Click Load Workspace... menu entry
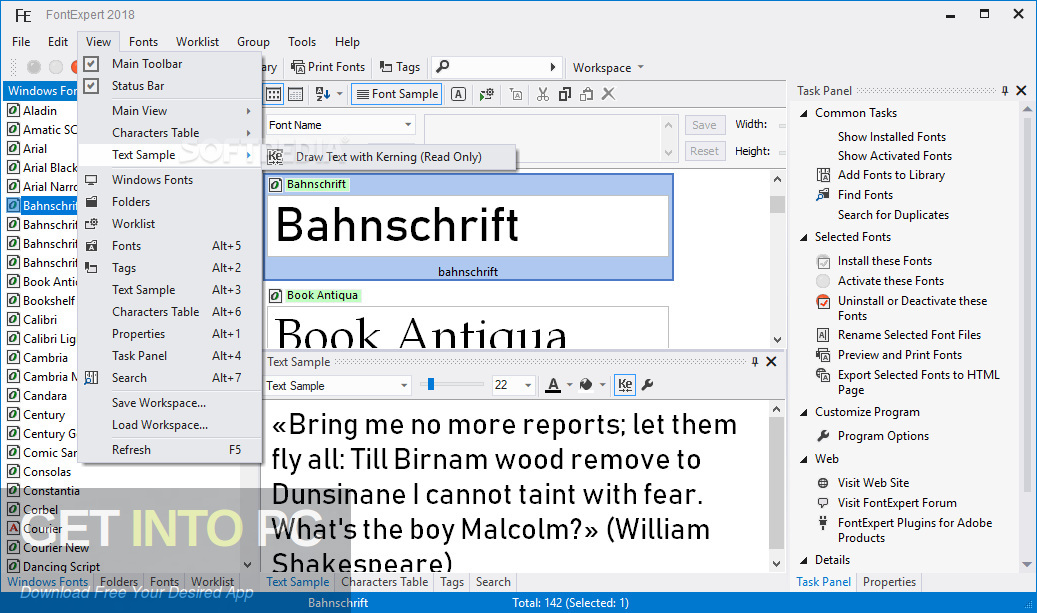This screenshot has height=613, width=1037. click(169, 425)
